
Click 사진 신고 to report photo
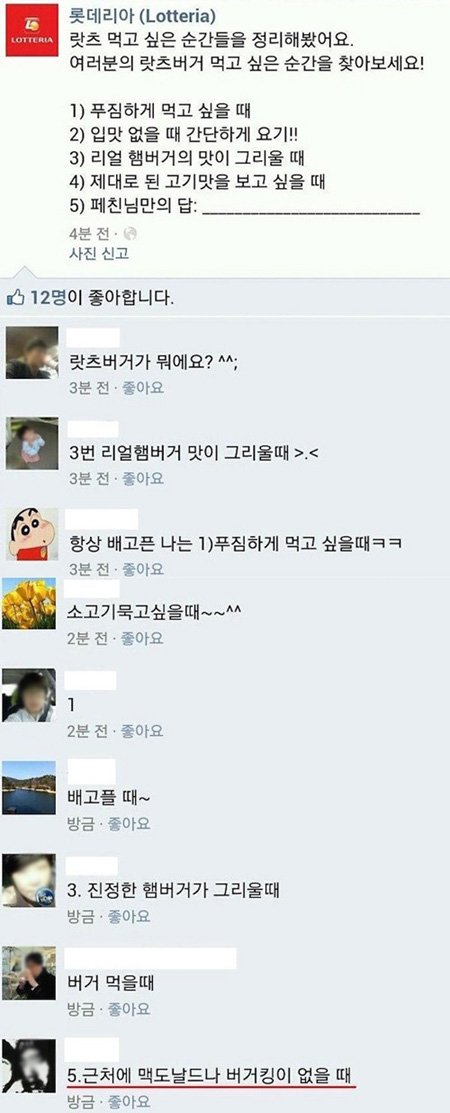tap(98, 253)
